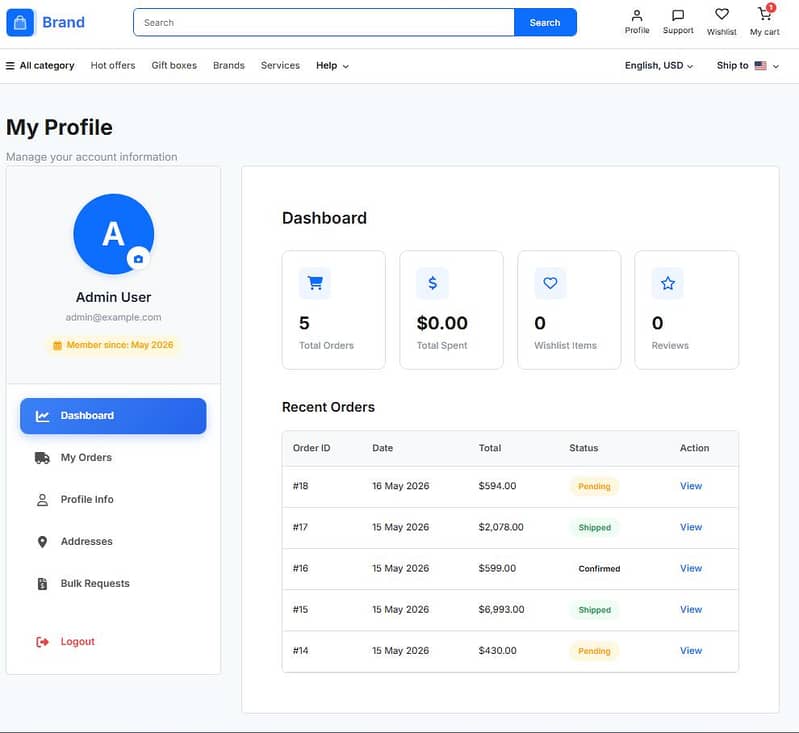Image resolution: width=799 pixels, height=733 pixels.
Task: Open the Services menu item
Action: (x=280, y=66)
